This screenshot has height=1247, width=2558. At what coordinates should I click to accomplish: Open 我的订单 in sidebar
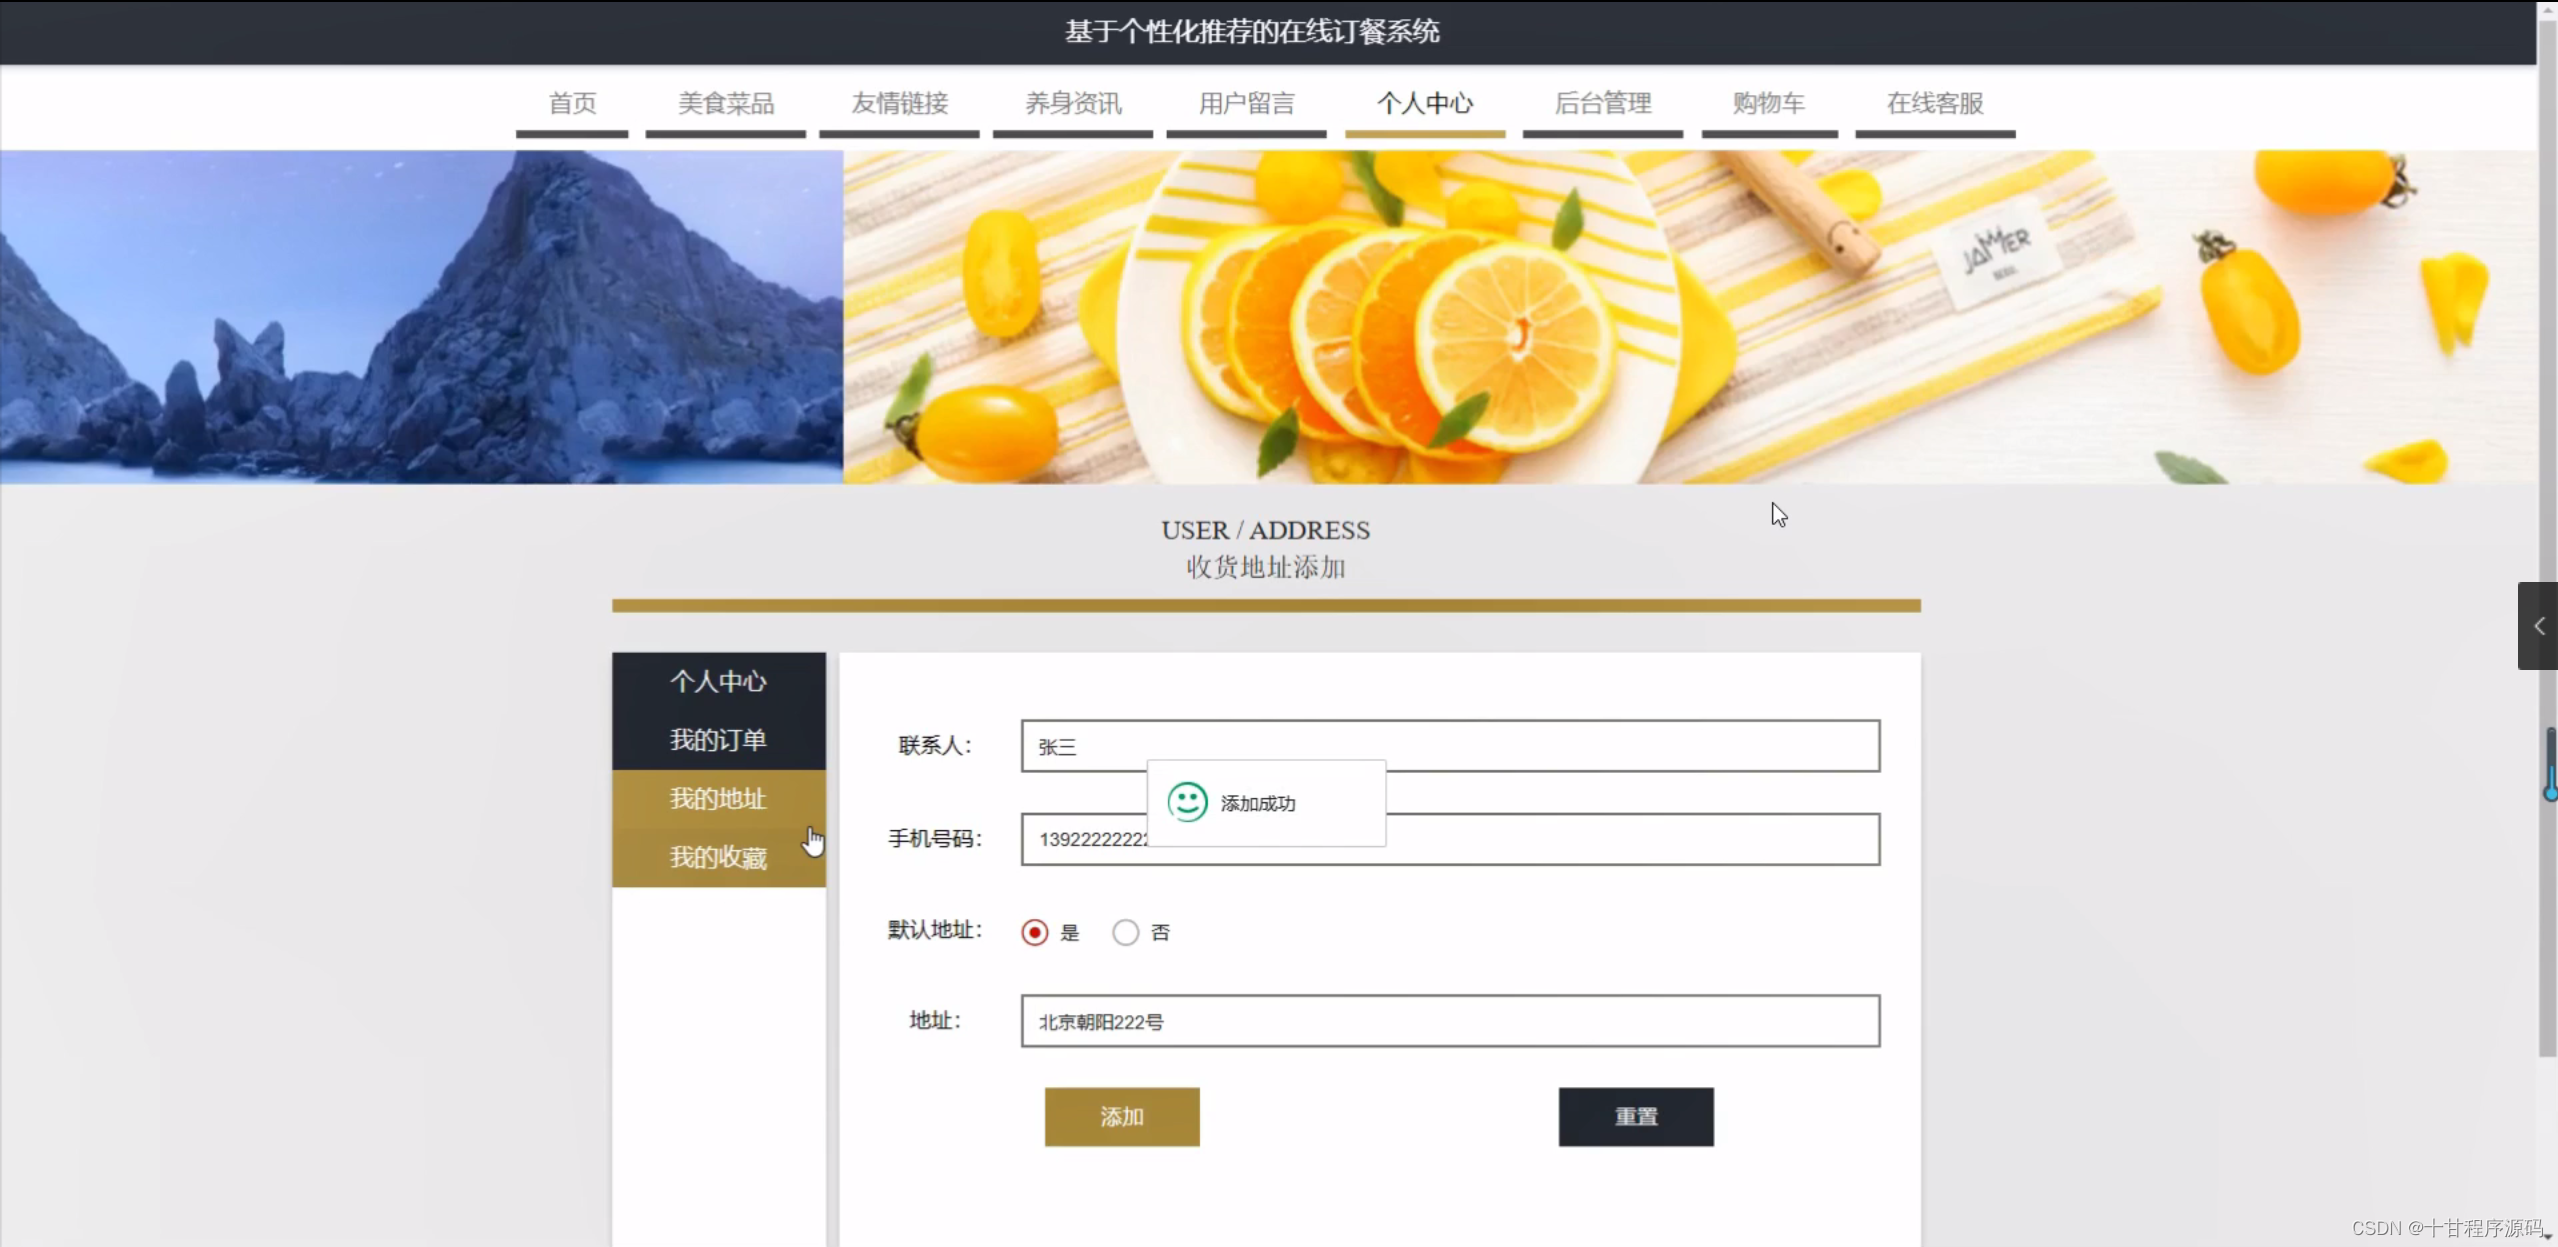[x=719, y=740]
